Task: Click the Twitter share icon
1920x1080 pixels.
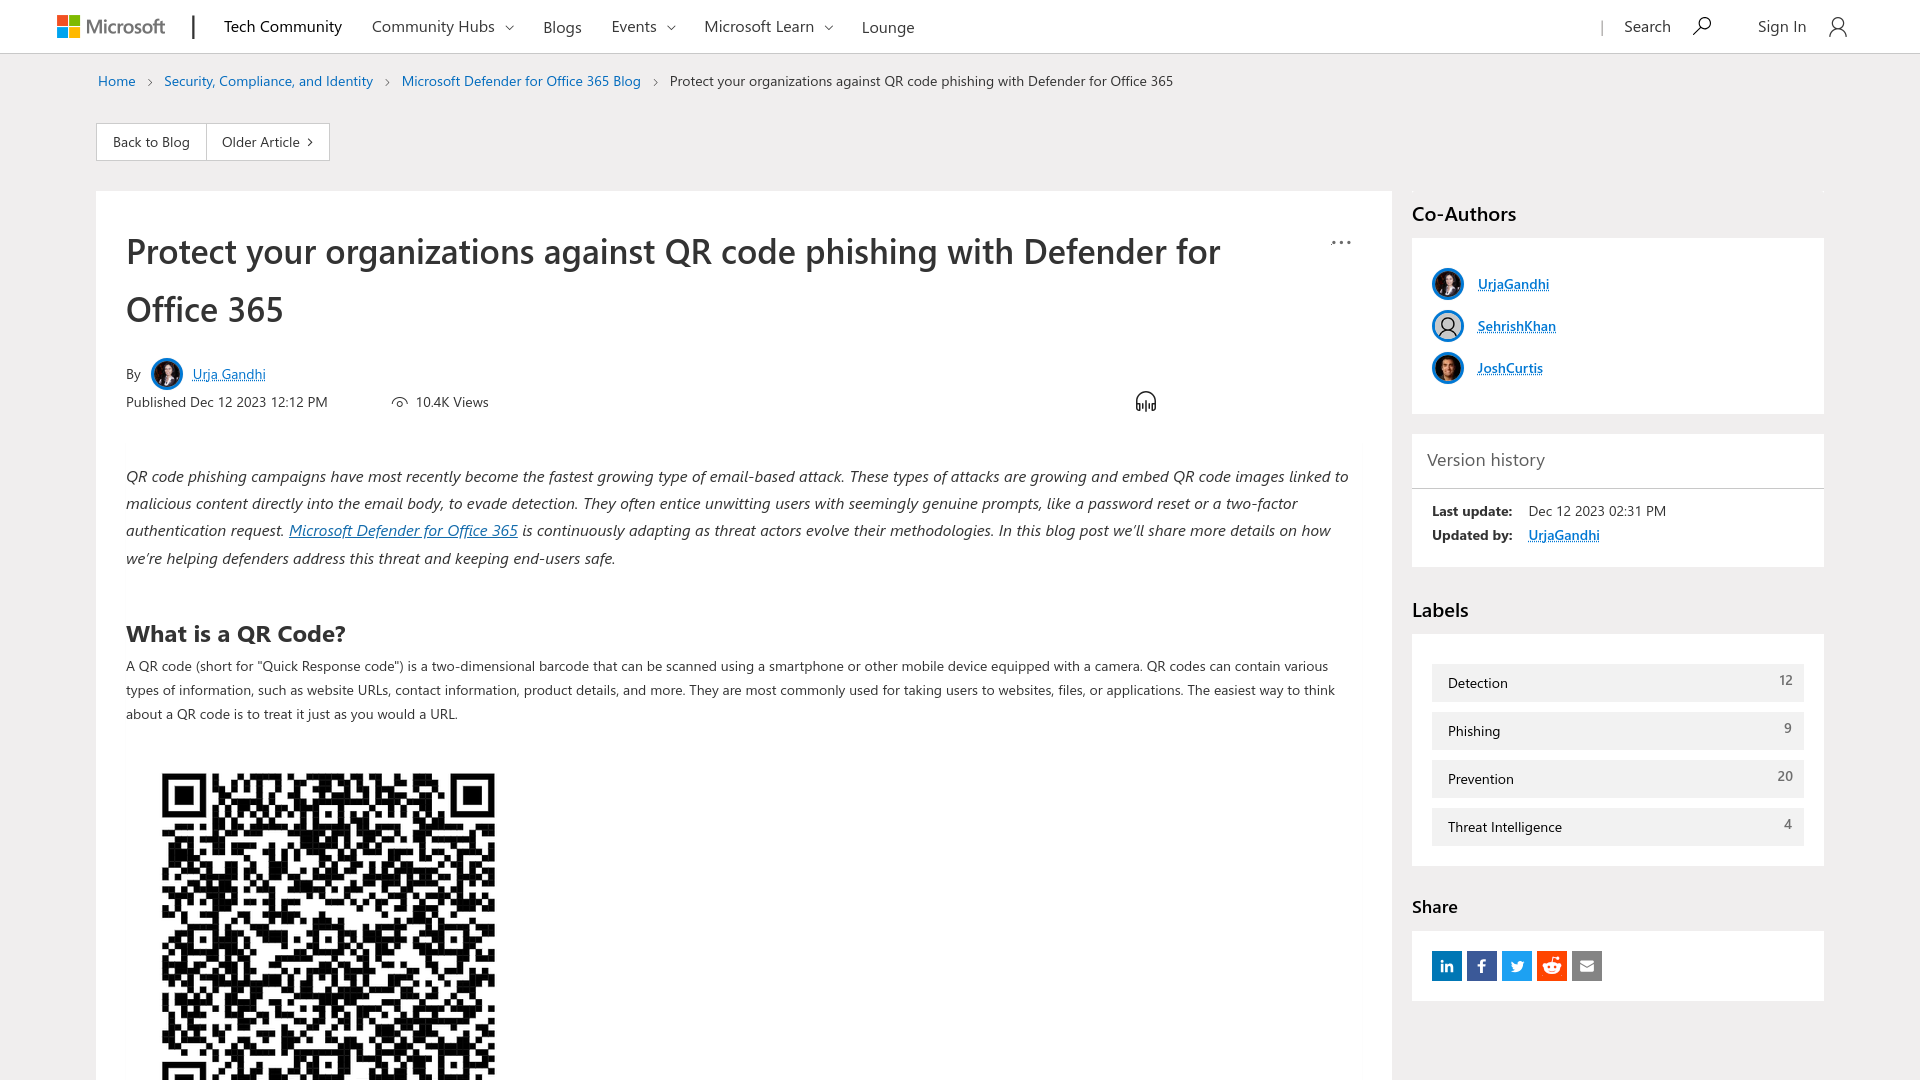Action: [1516, 965]
